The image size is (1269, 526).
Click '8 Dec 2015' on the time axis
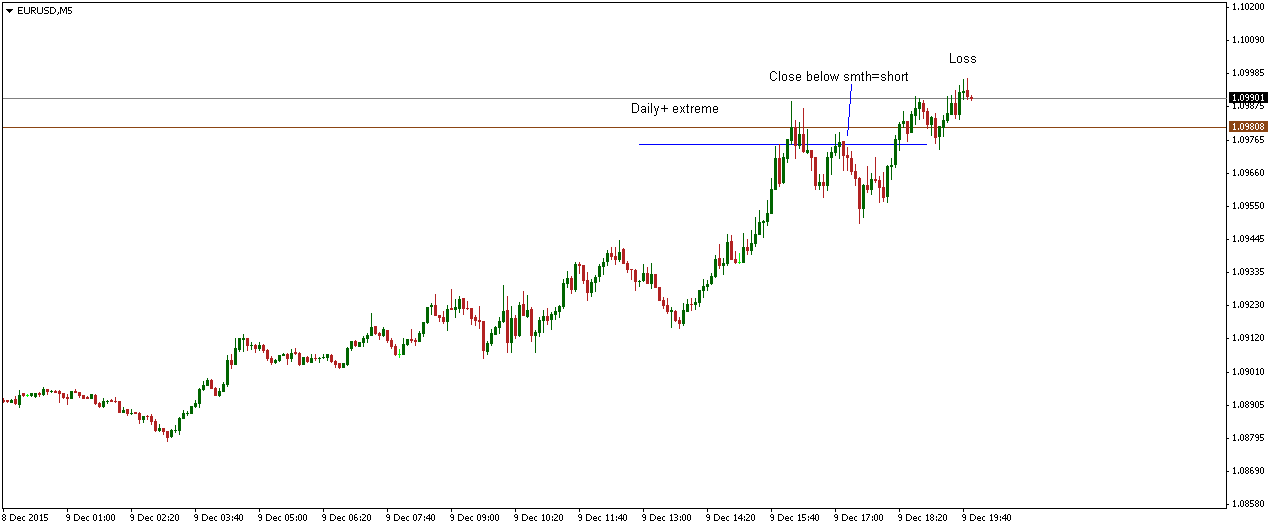point(26,518)
